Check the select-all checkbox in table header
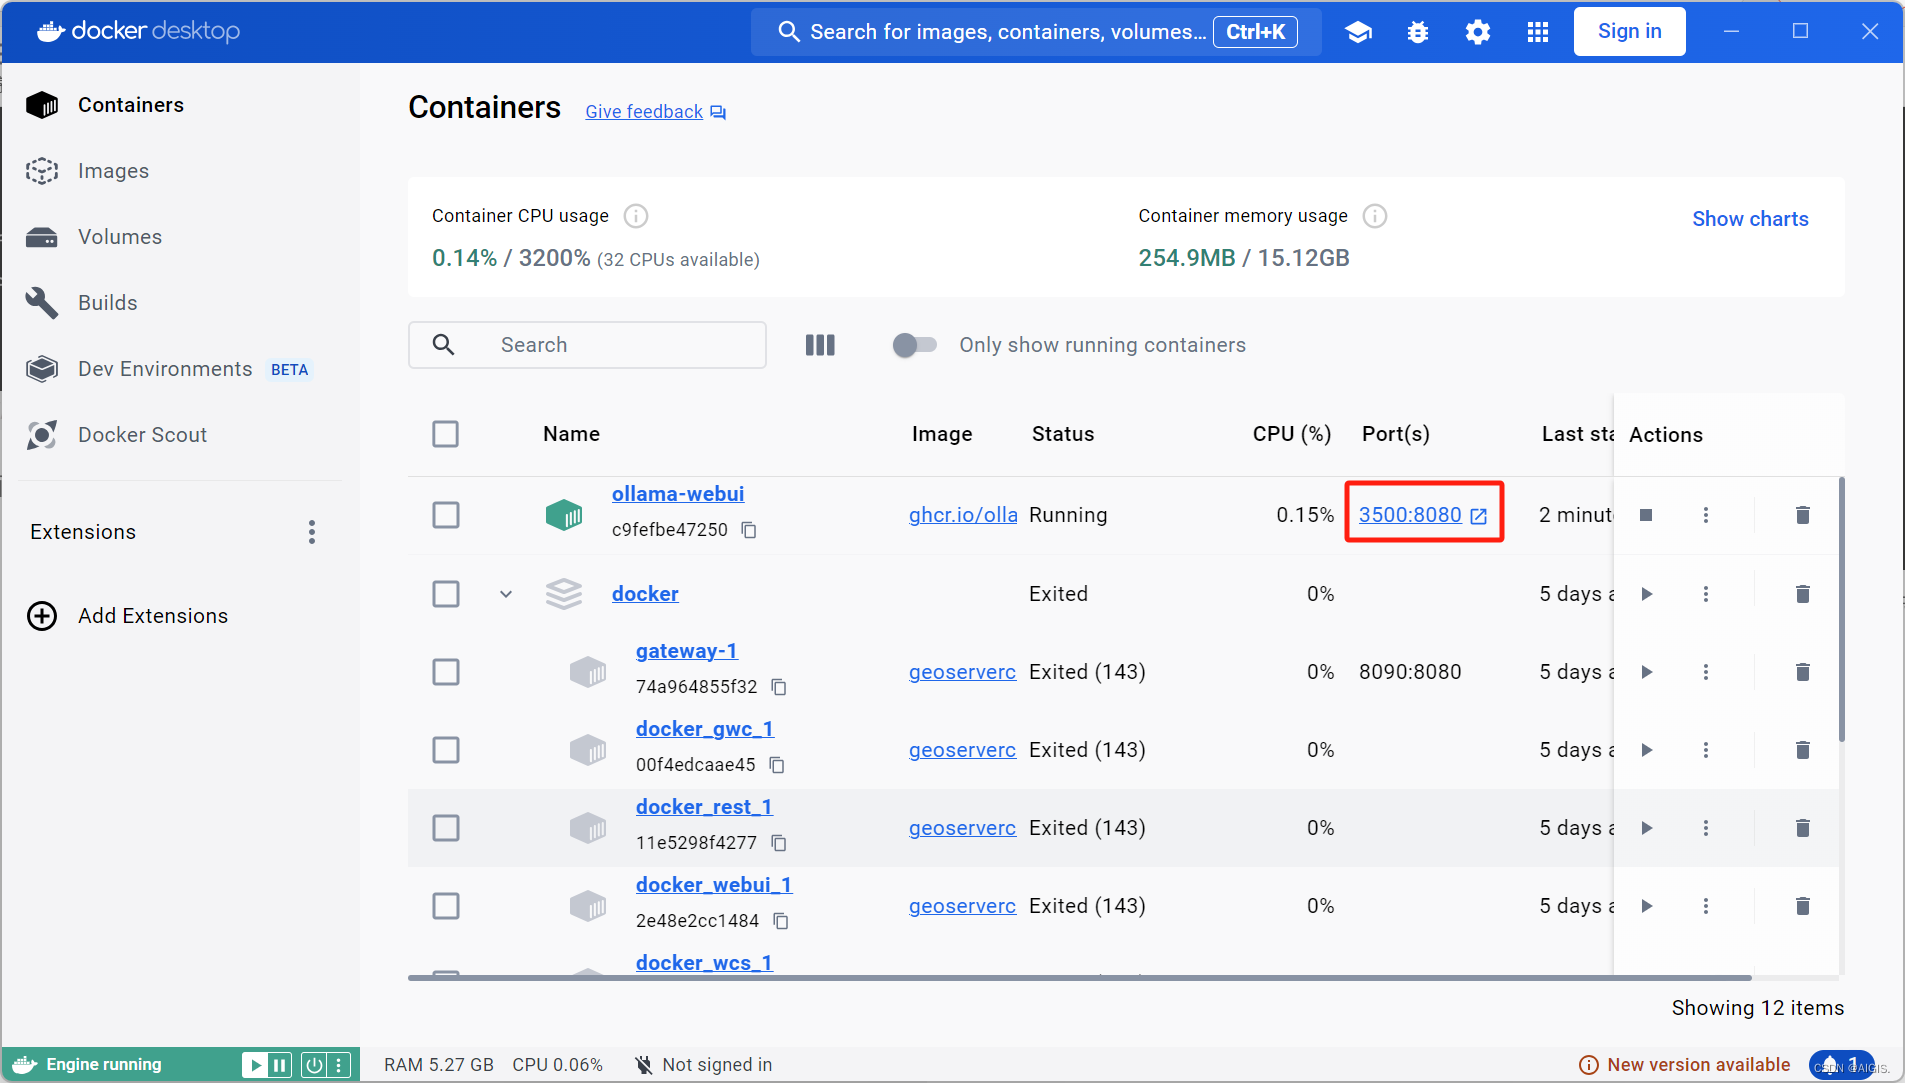 [x=445, y=434]
